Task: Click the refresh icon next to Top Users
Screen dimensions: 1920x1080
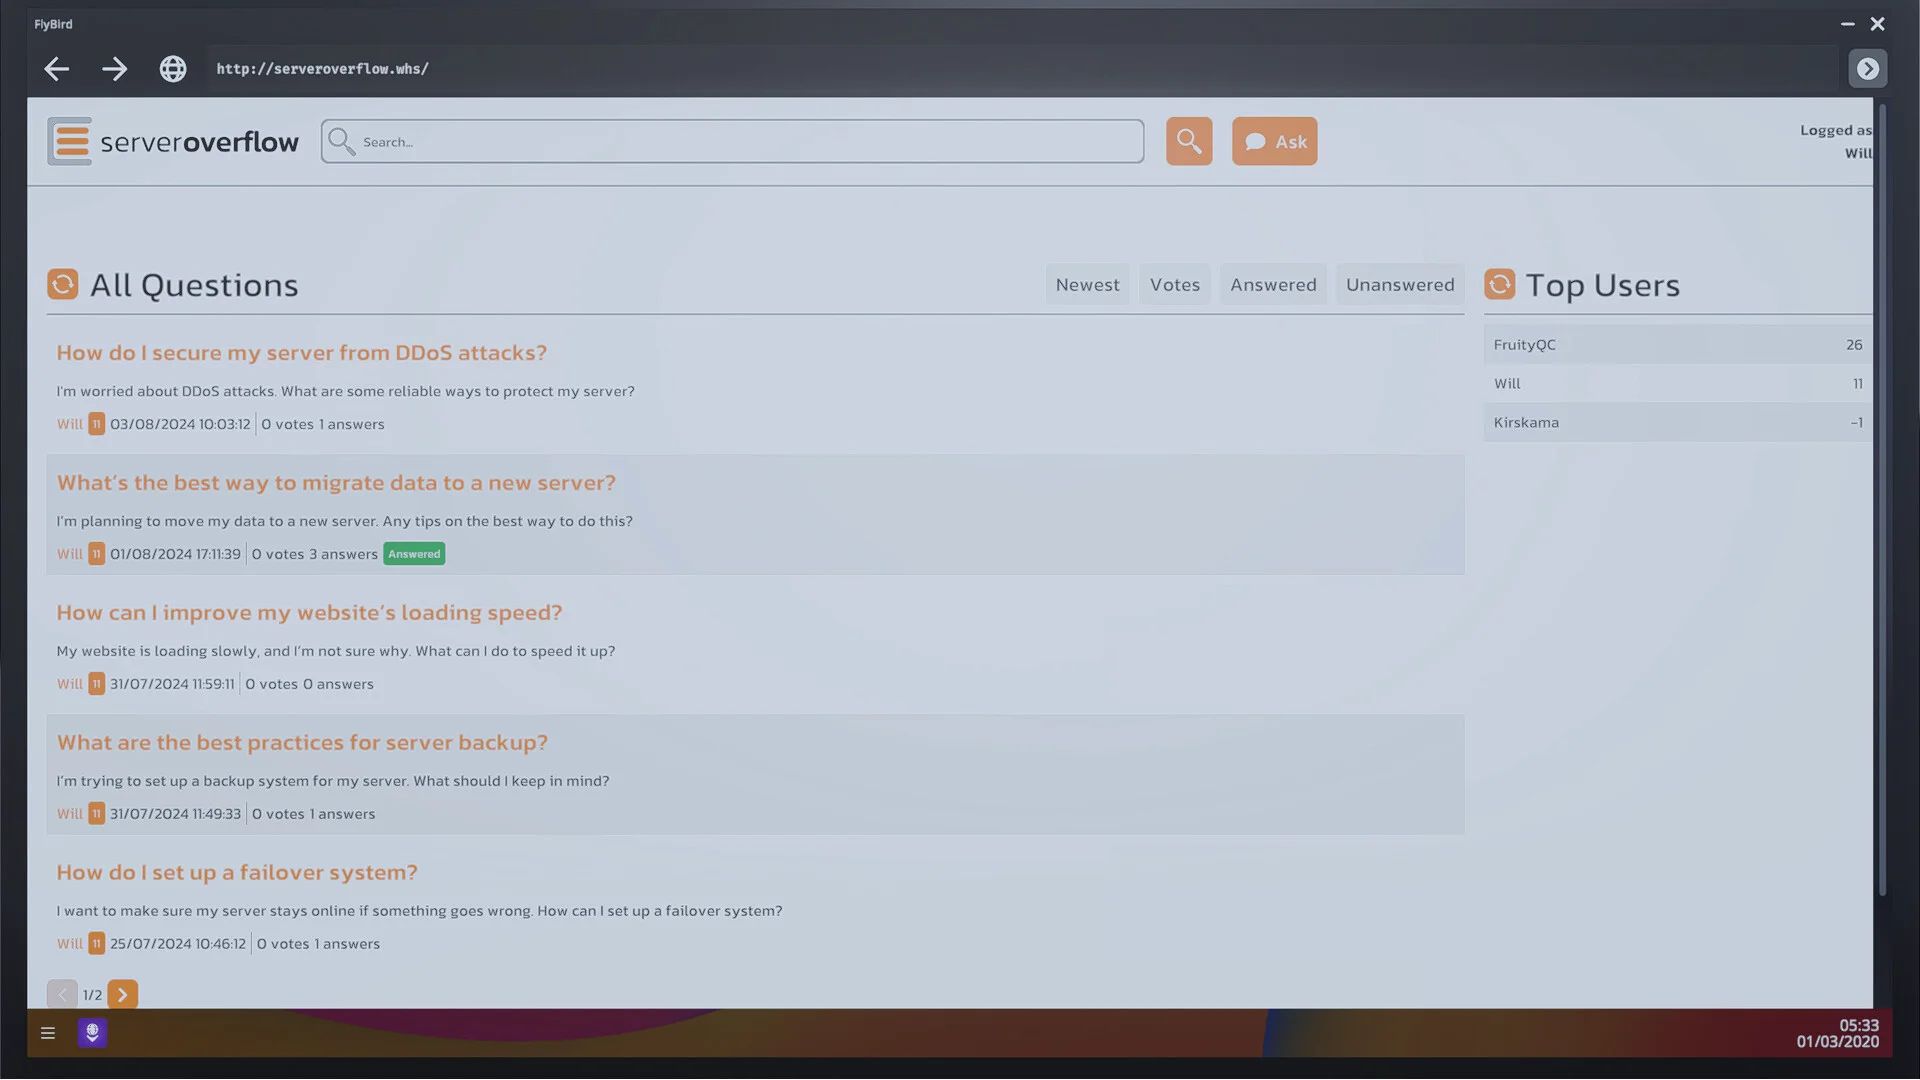Action: tap(1499, 284)
